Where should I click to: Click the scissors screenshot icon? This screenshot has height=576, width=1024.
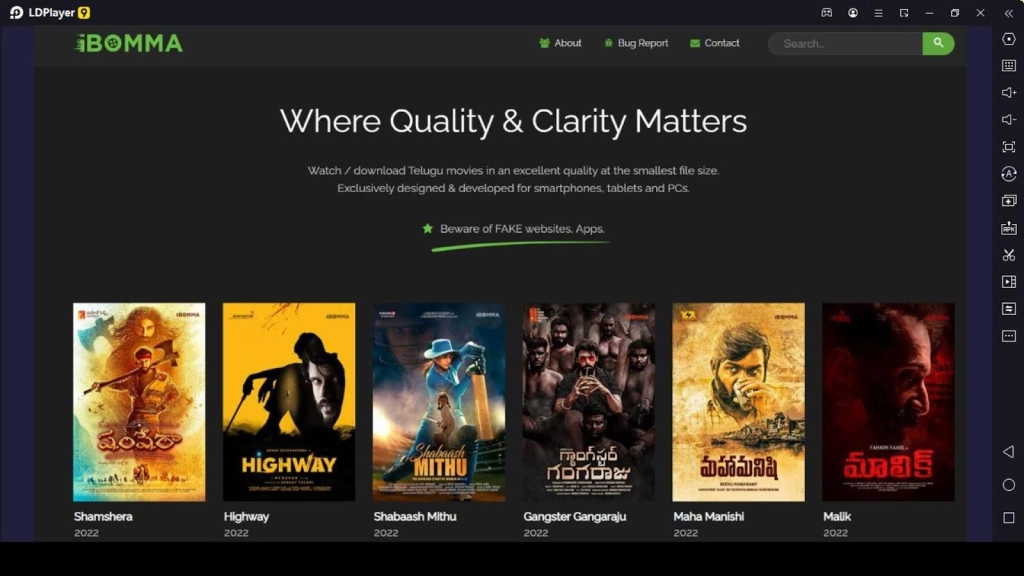click(x=1009, y=255)
